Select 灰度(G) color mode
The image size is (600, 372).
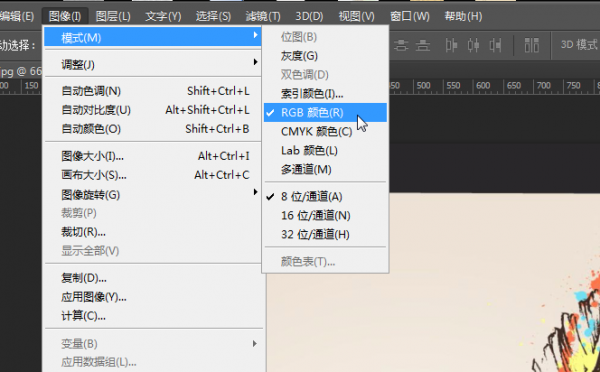click(325, 56)
